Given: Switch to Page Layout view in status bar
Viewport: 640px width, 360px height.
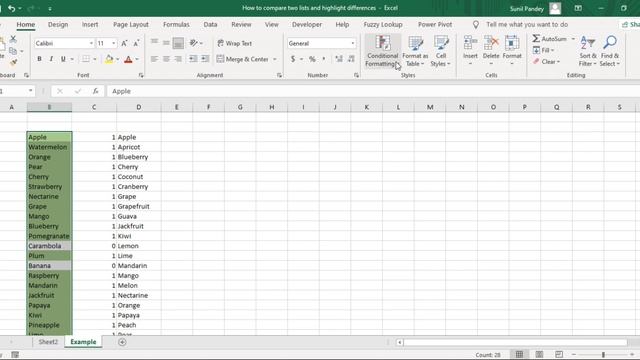Looking at the screenshot, I should click(x=539, y=355).
